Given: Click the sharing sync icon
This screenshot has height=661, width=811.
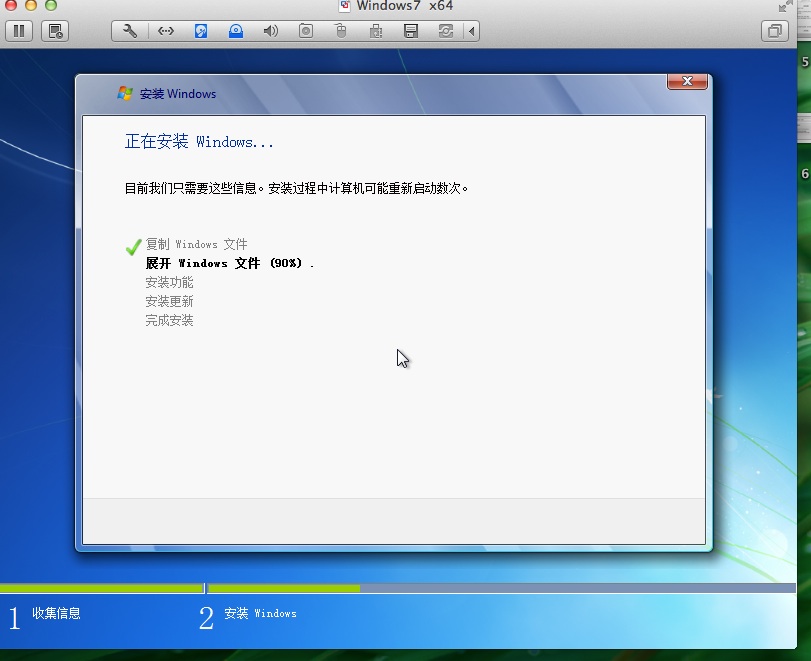Looking at the screenshot, I should coord(446,31).
